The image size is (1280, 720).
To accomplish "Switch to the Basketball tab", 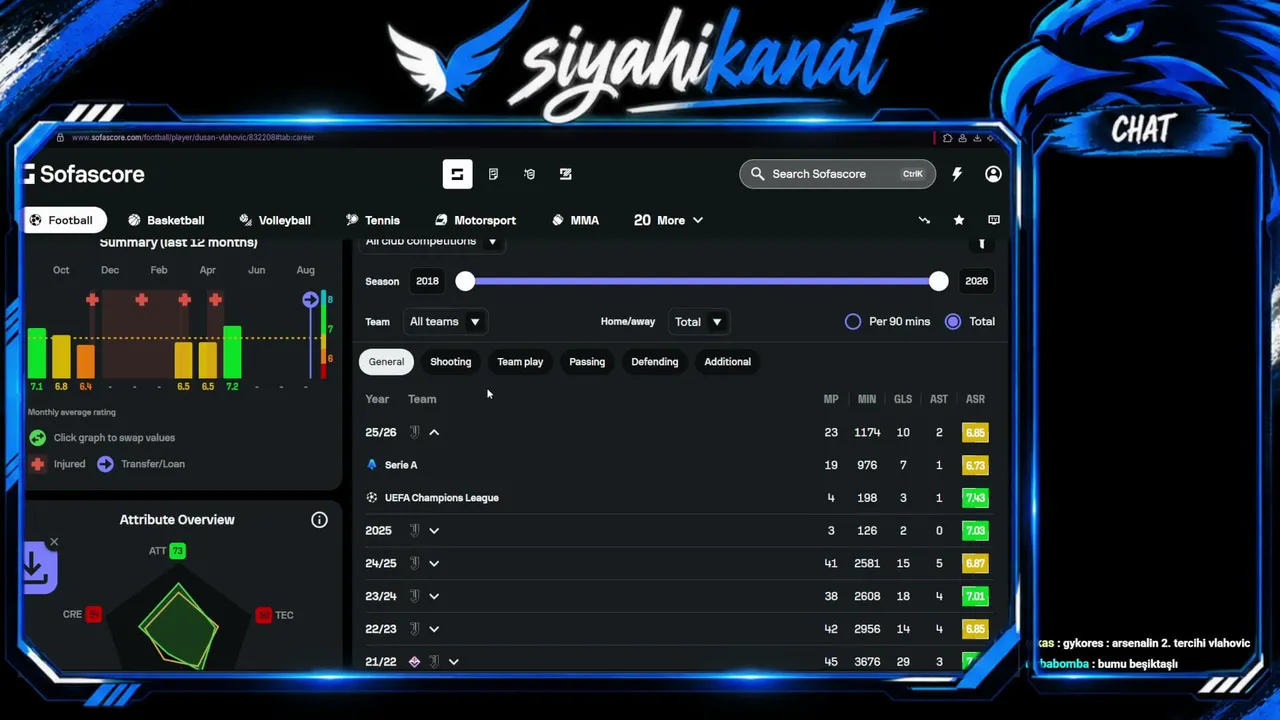I will [166, 220].
